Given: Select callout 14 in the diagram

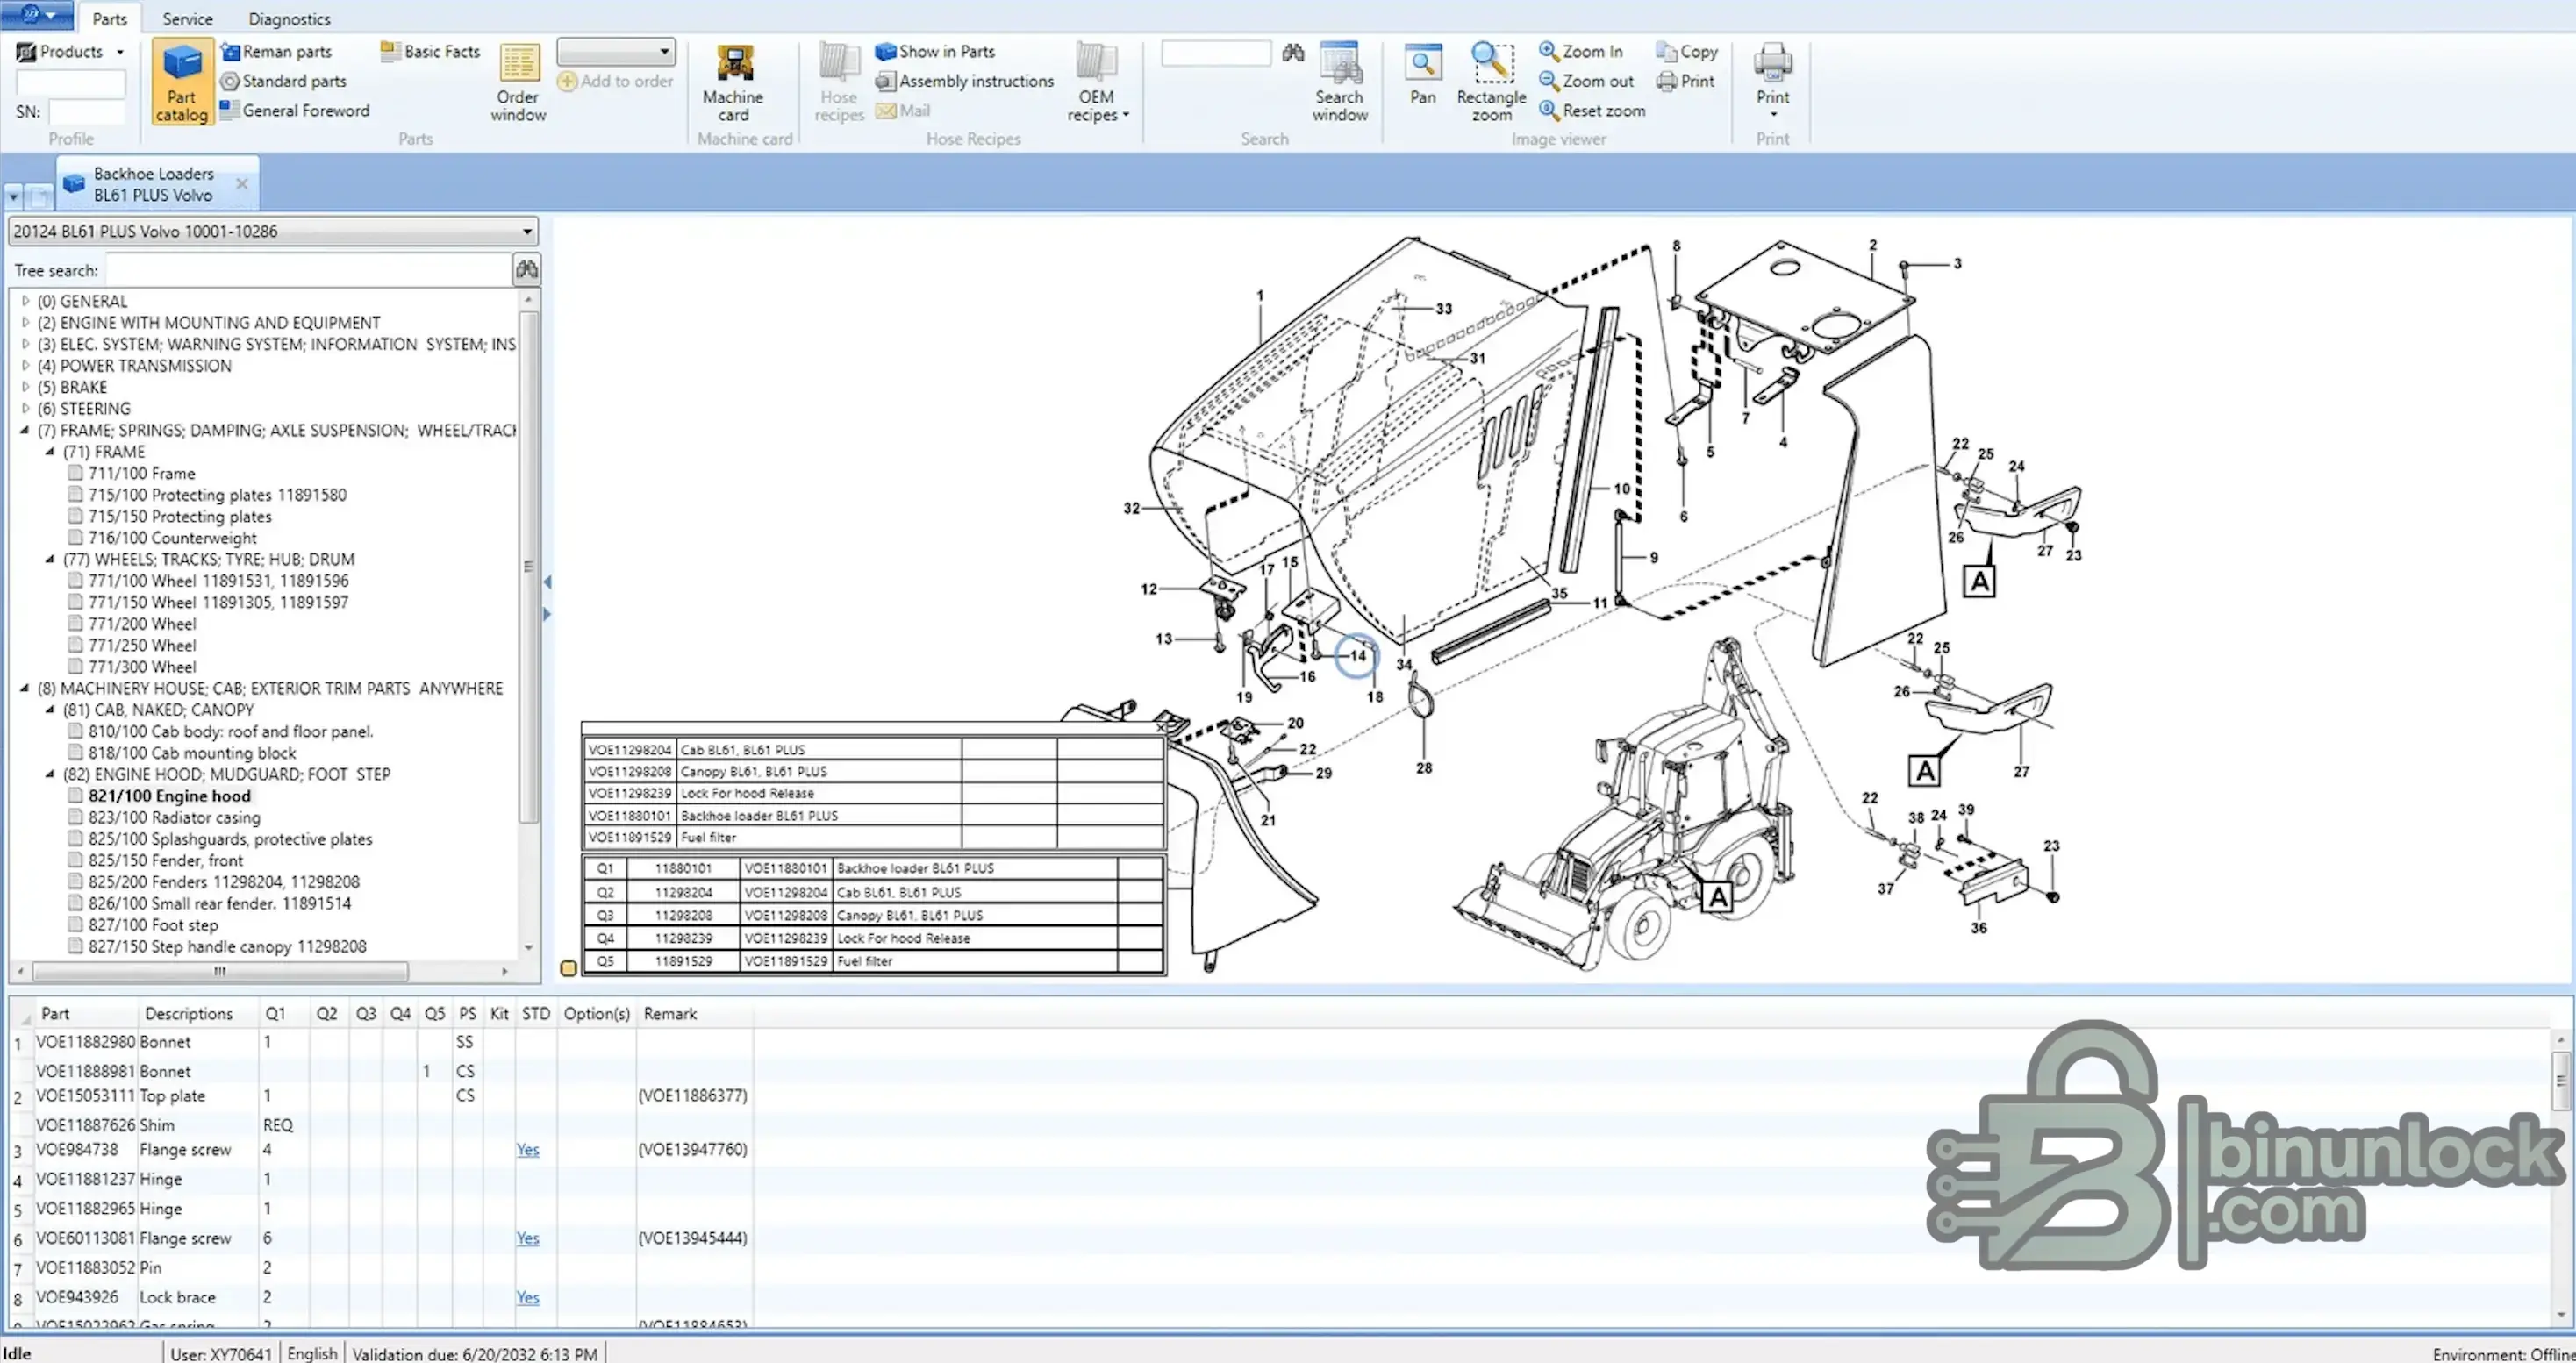Looking at the screenshot, I should click(x=1357, y=655).
